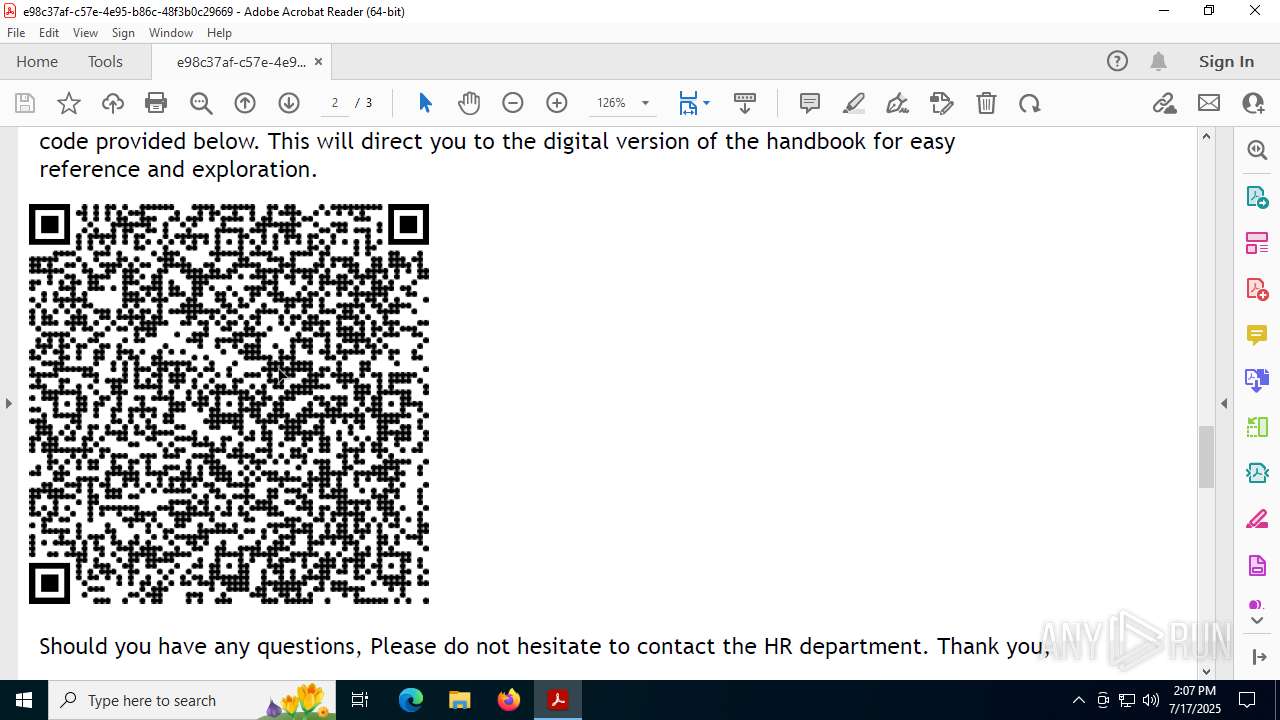Switch to Home tab

(37, 61)
